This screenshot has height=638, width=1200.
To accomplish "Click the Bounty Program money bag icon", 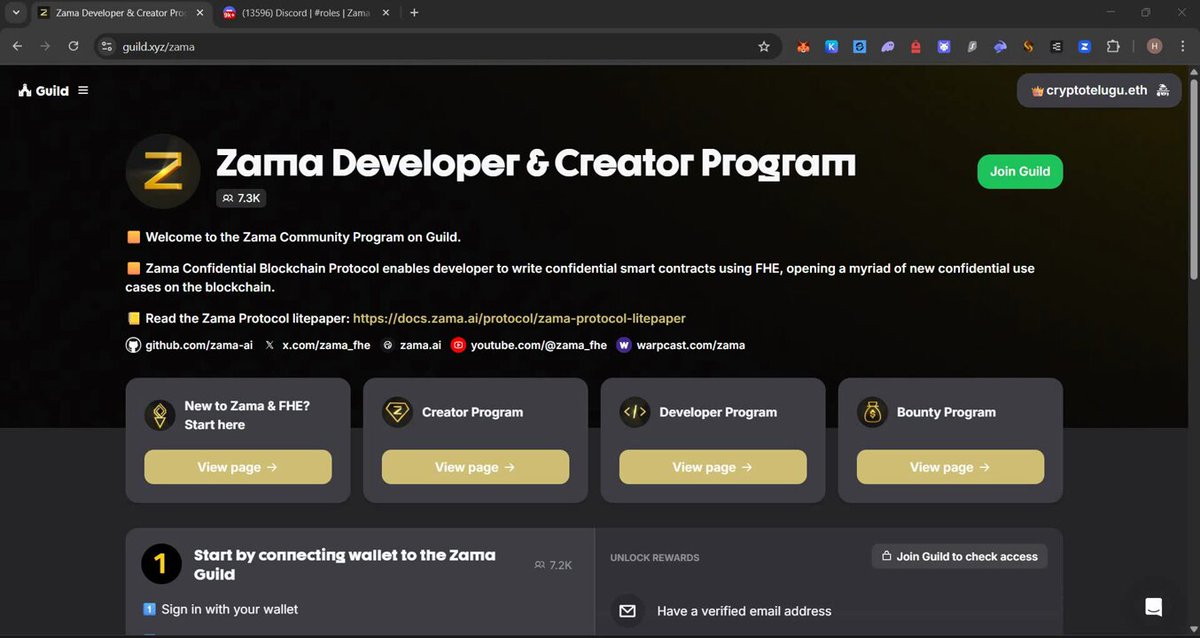I will pos(873,412).
